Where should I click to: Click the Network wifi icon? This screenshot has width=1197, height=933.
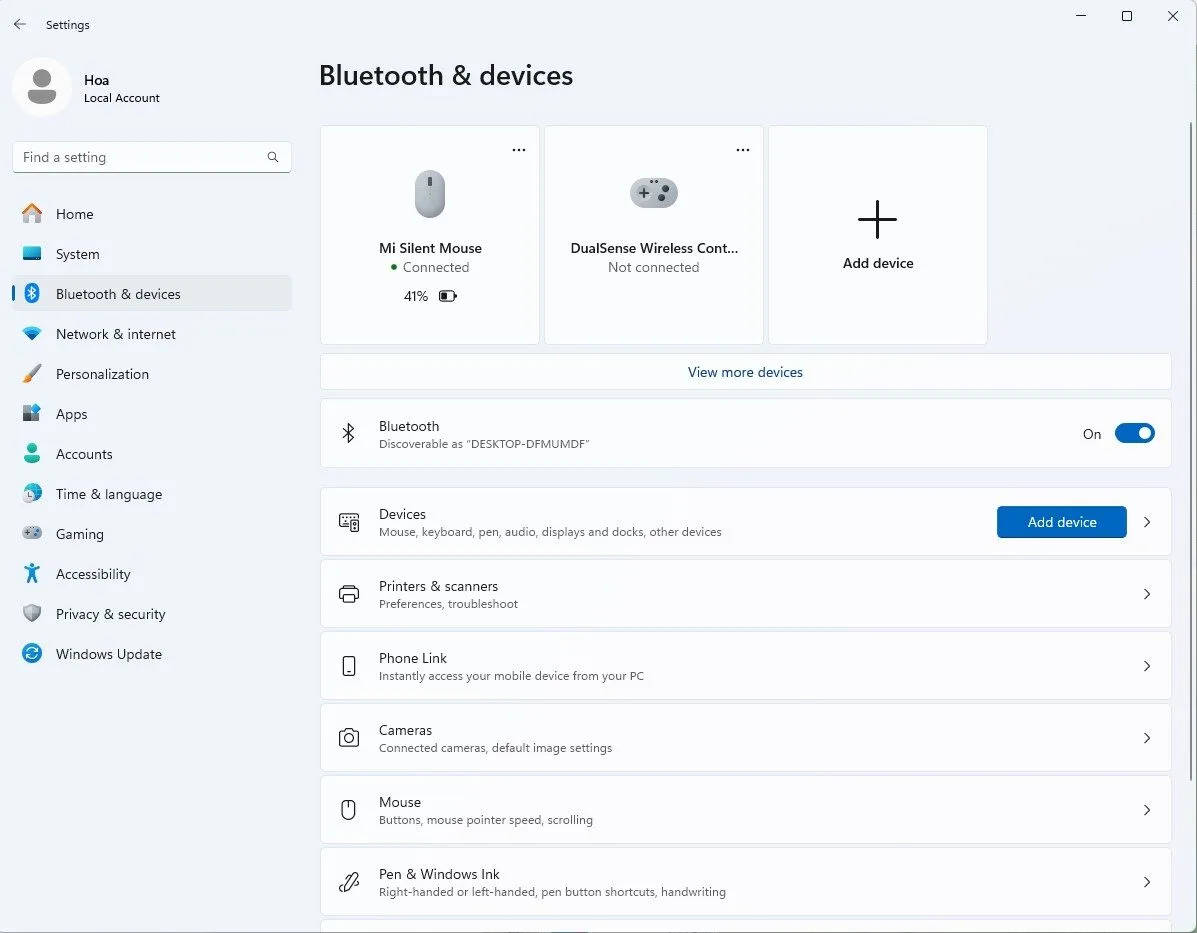click(x=32, y=334)
